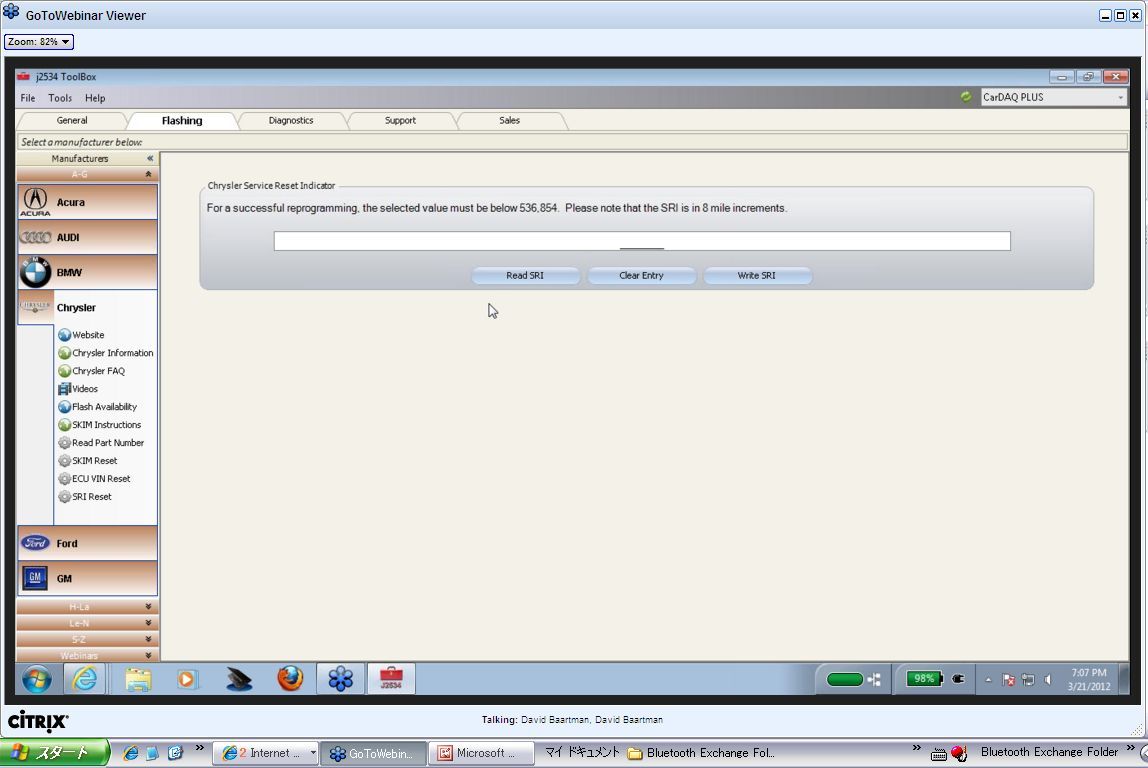The height and width of the screenshot is (768, 1148).
Task: Click the film icon beside Videos
Action: point(64,389)
